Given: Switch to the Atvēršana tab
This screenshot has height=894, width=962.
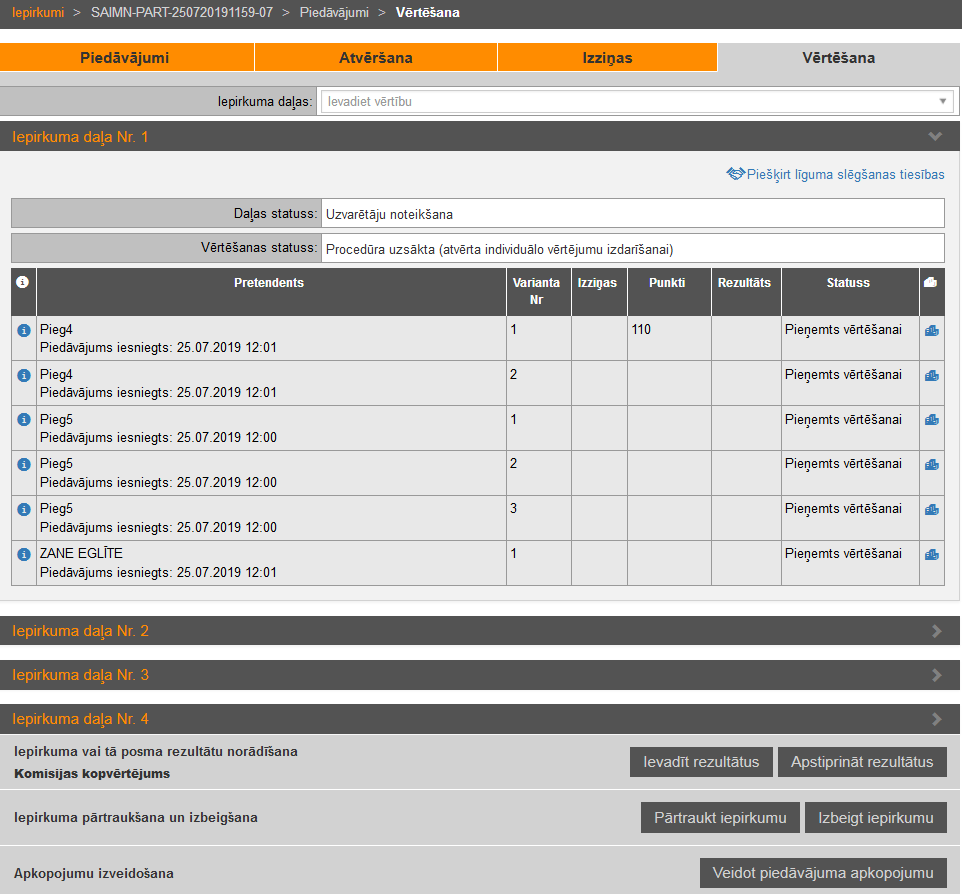Looking at the screenshot, I should point(375,58).
